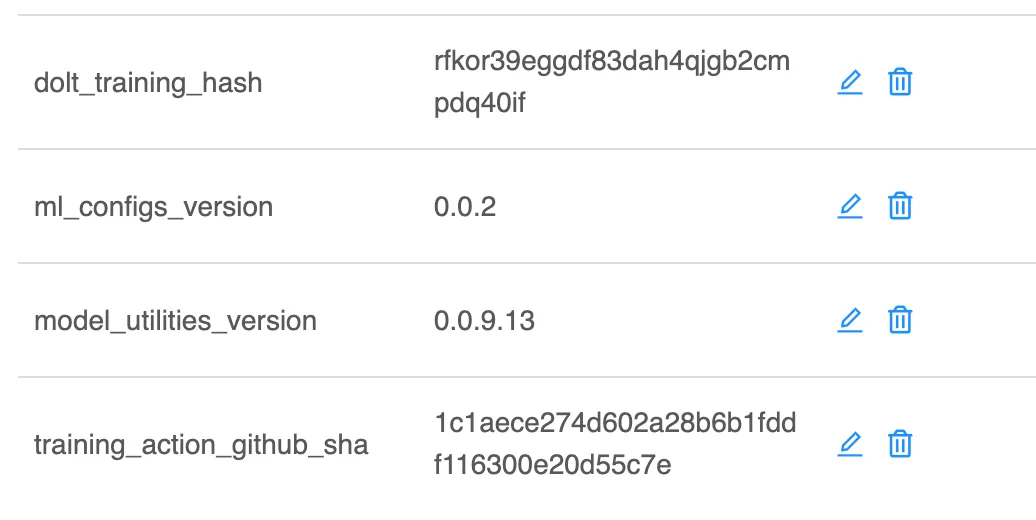Select the ml_configs_version key name
The height and width of the screenshot is (520, 1036).
[153, 207]
